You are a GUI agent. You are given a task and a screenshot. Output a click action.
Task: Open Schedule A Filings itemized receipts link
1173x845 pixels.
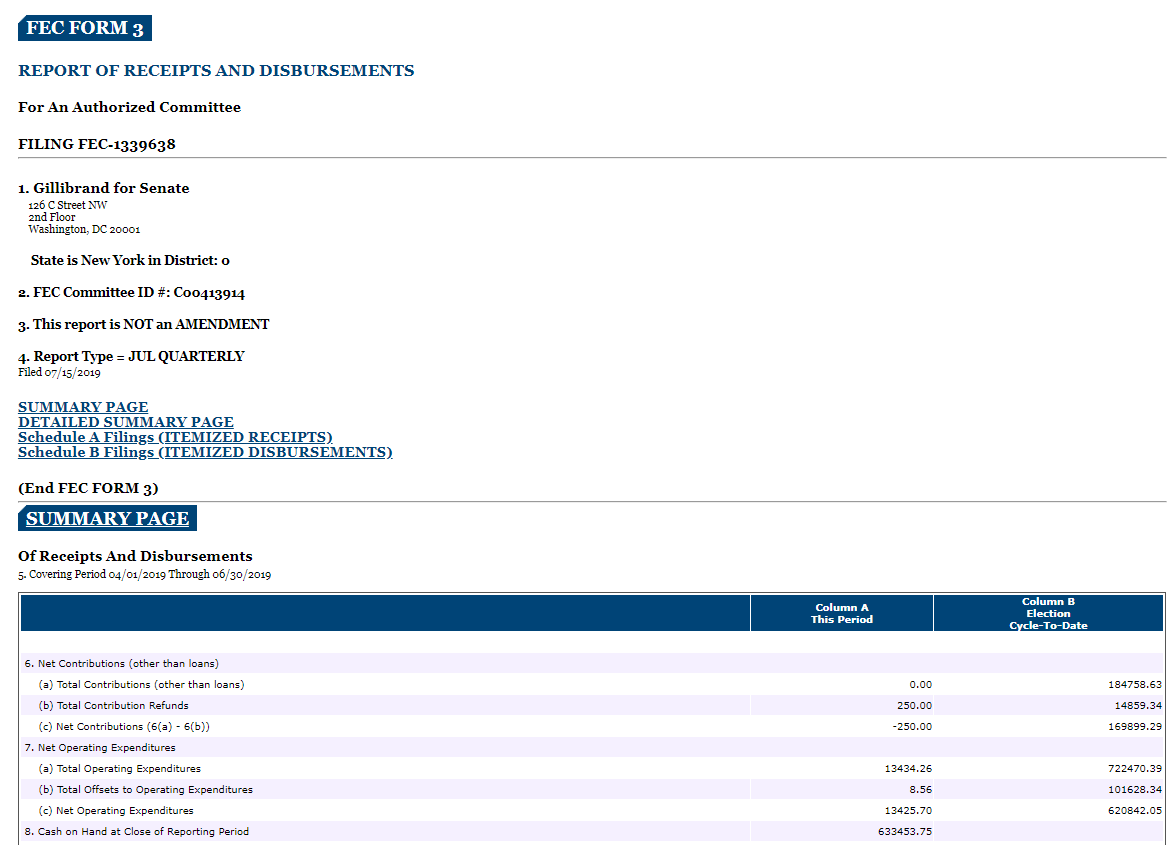point(175,437)
